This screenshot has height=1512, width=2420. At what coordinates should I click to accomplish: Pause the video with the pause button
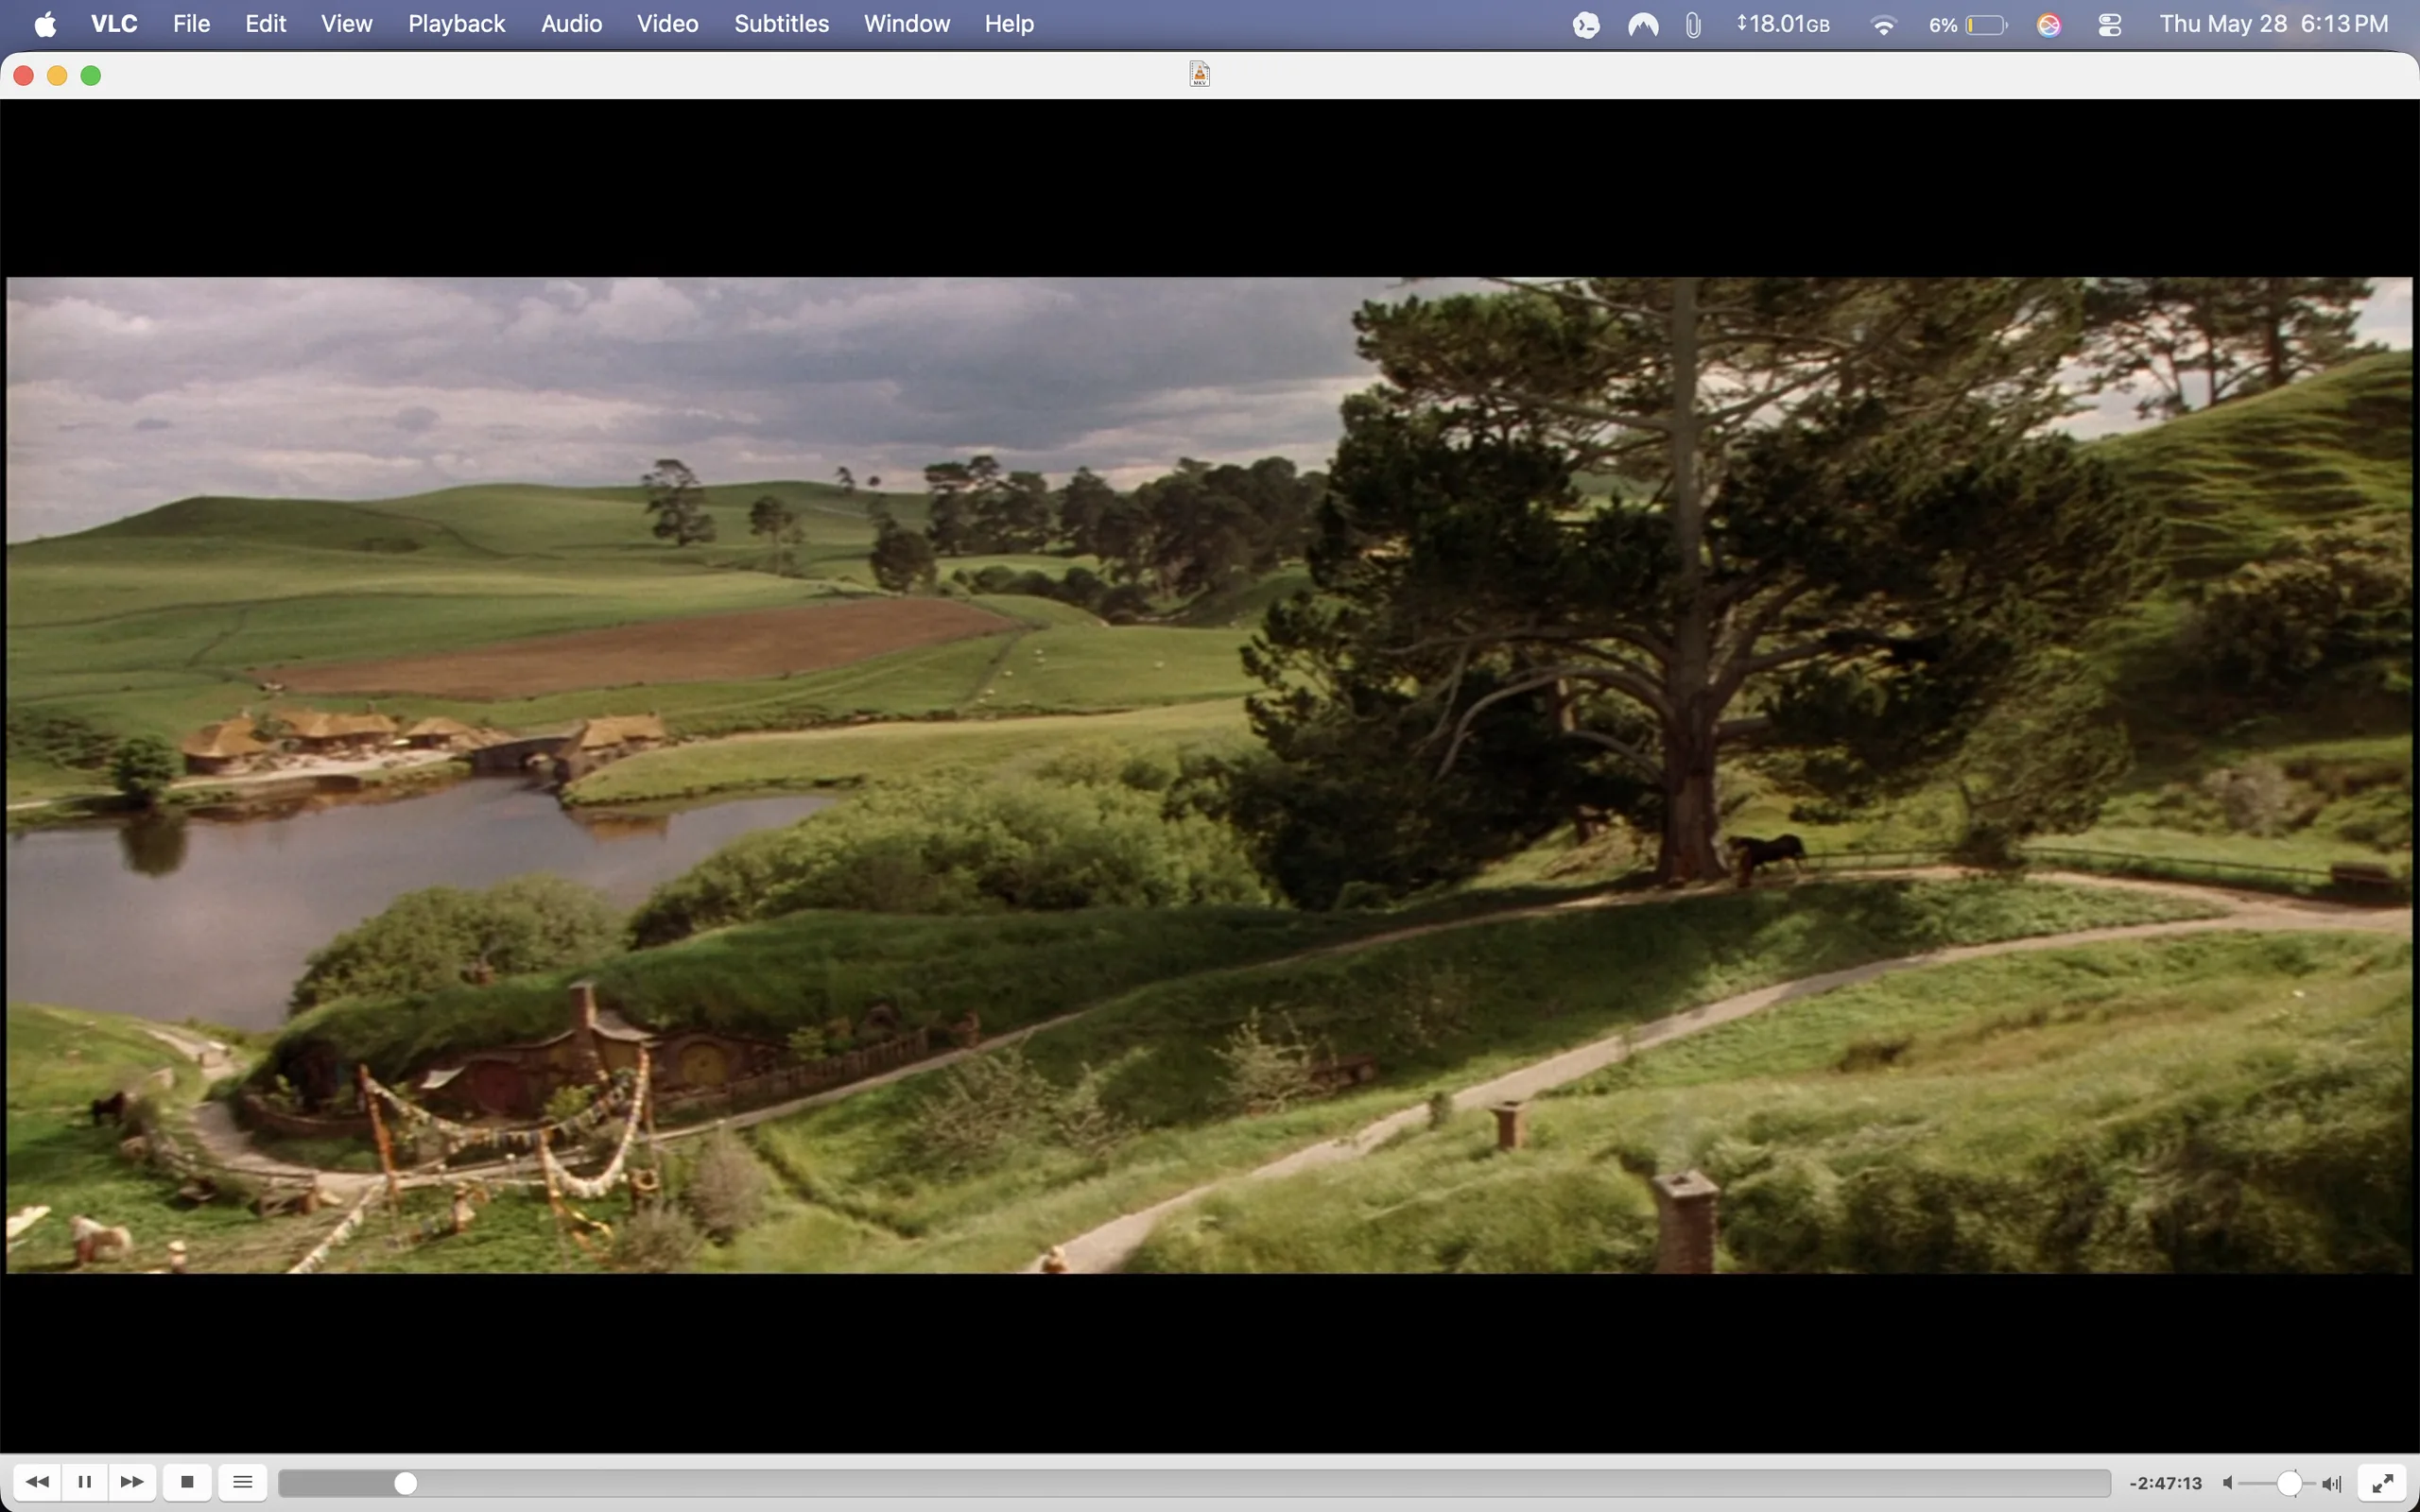tap(85, 1482)
